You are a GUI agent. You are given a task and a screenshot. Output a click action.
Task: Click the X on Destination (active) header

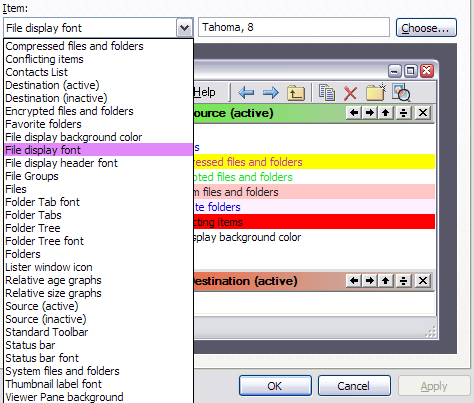point(423,281)
